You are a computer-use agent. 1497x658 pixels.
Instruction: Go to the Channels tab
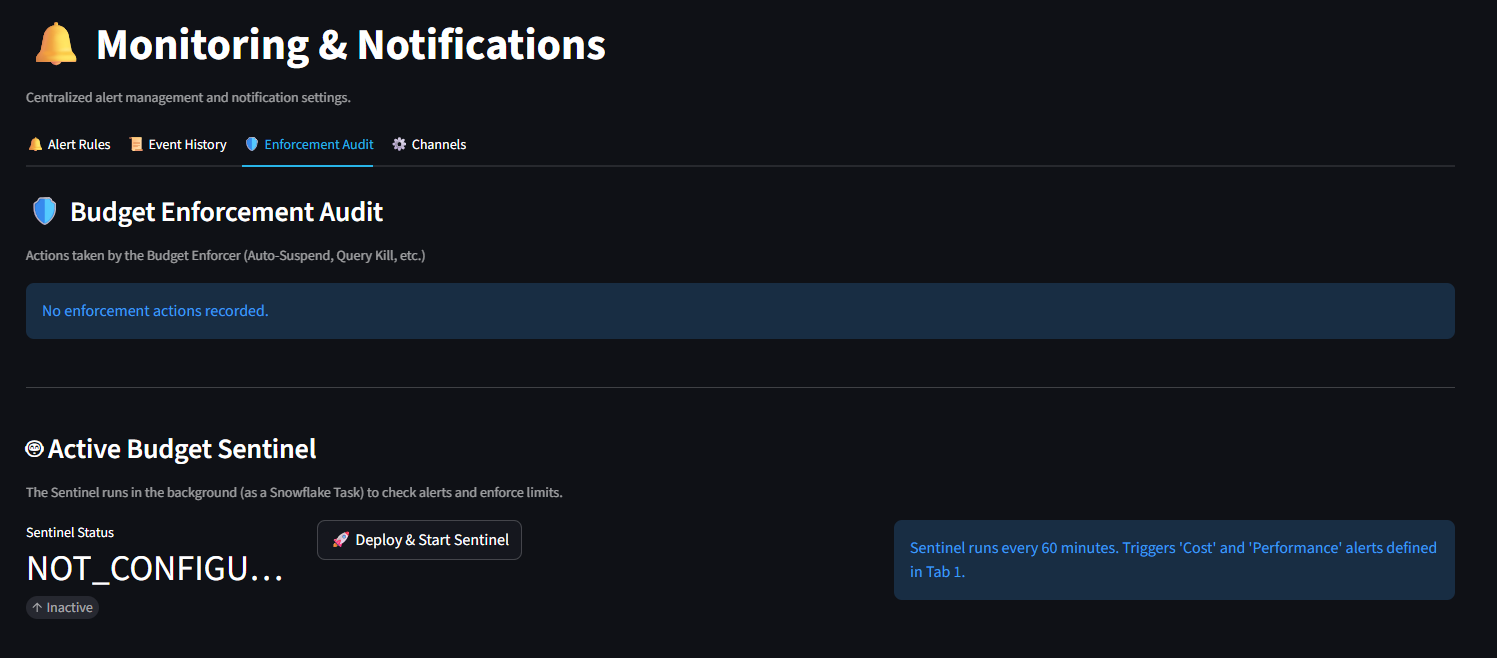[x=429, y=144]
